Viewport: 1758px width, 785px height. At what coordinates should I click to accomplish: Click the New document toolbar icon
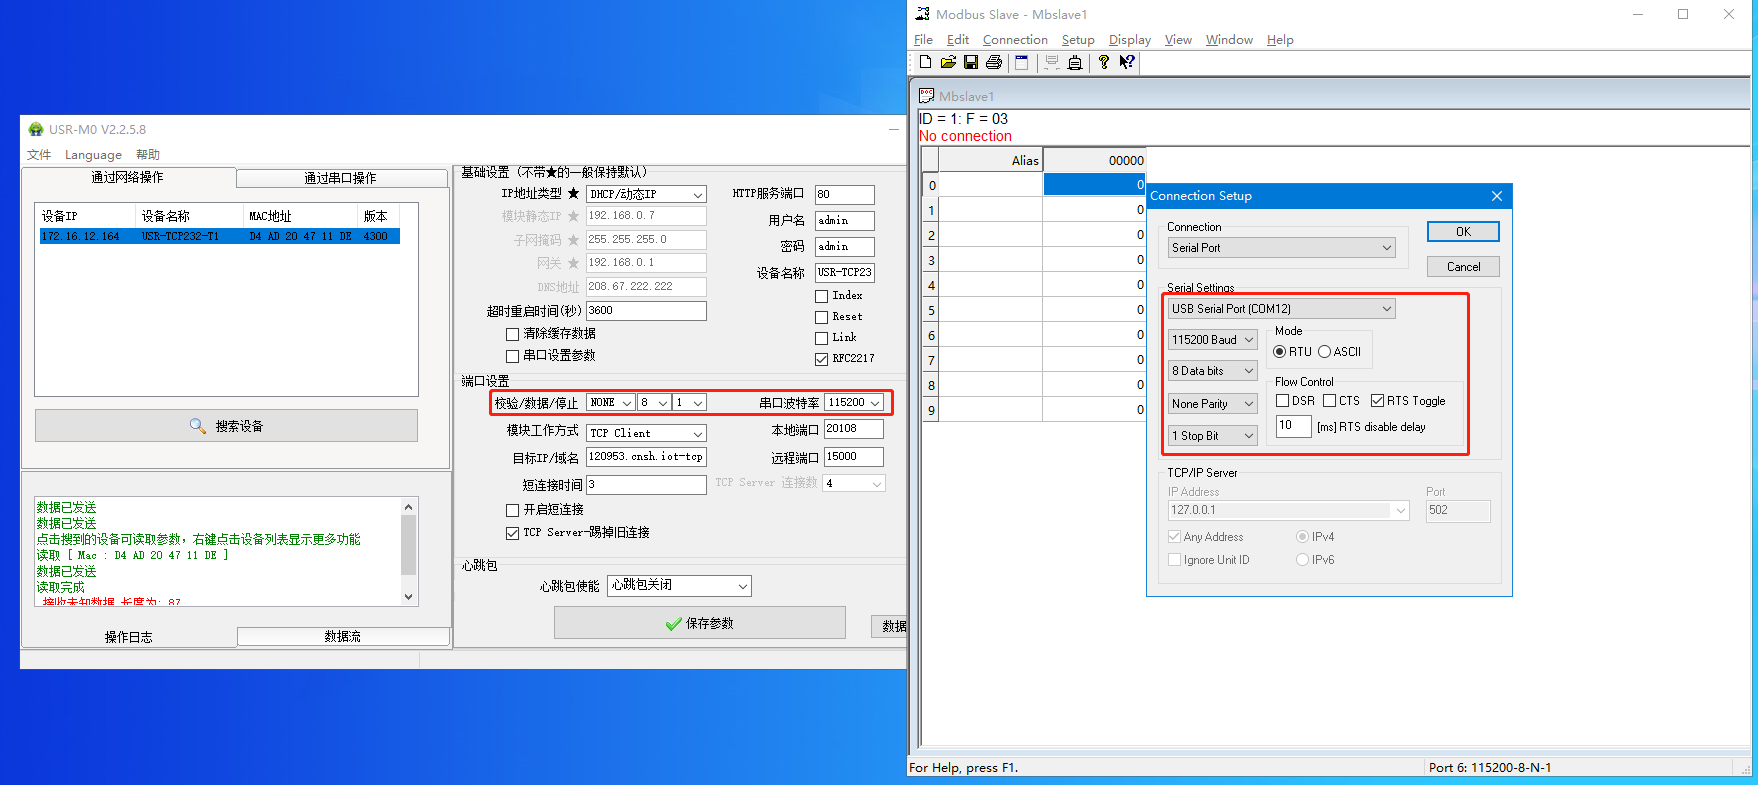tap(925, 62)
